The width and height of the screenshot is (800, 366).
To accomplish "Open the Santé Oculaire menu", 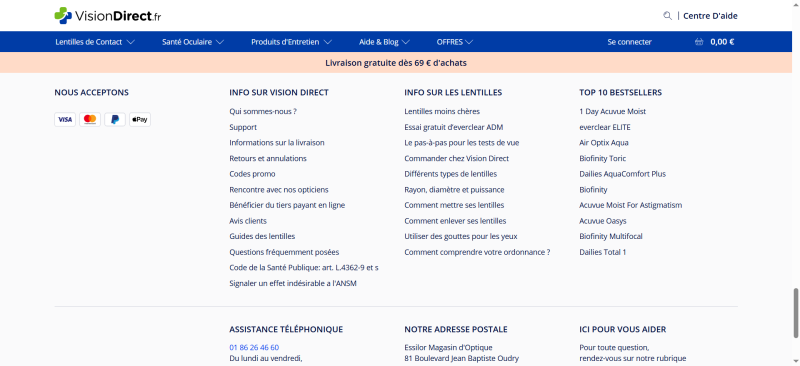I will [187, 42].
